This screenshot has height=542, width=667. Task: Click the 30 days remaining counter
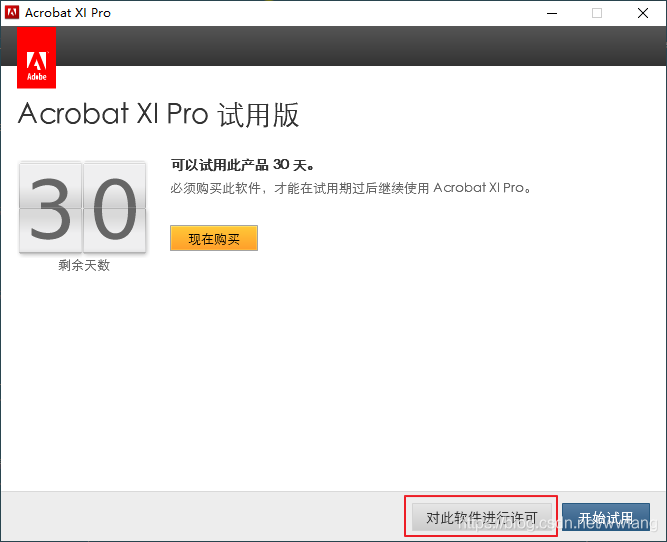point(83,207)
